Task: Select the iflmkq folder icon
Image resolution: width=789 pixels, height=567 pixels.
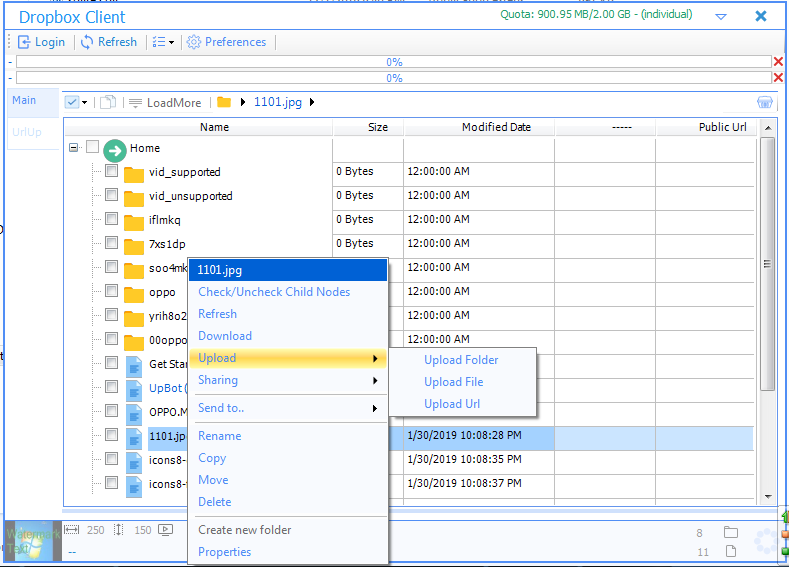Action: (x=134, y=222)
